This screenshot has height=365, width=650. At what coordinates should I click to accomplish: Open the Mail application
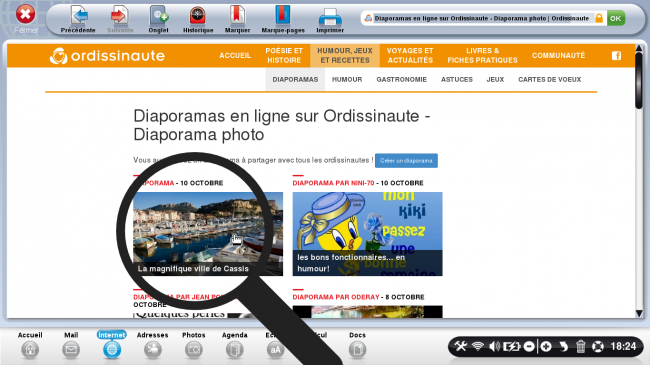(71, 345)
